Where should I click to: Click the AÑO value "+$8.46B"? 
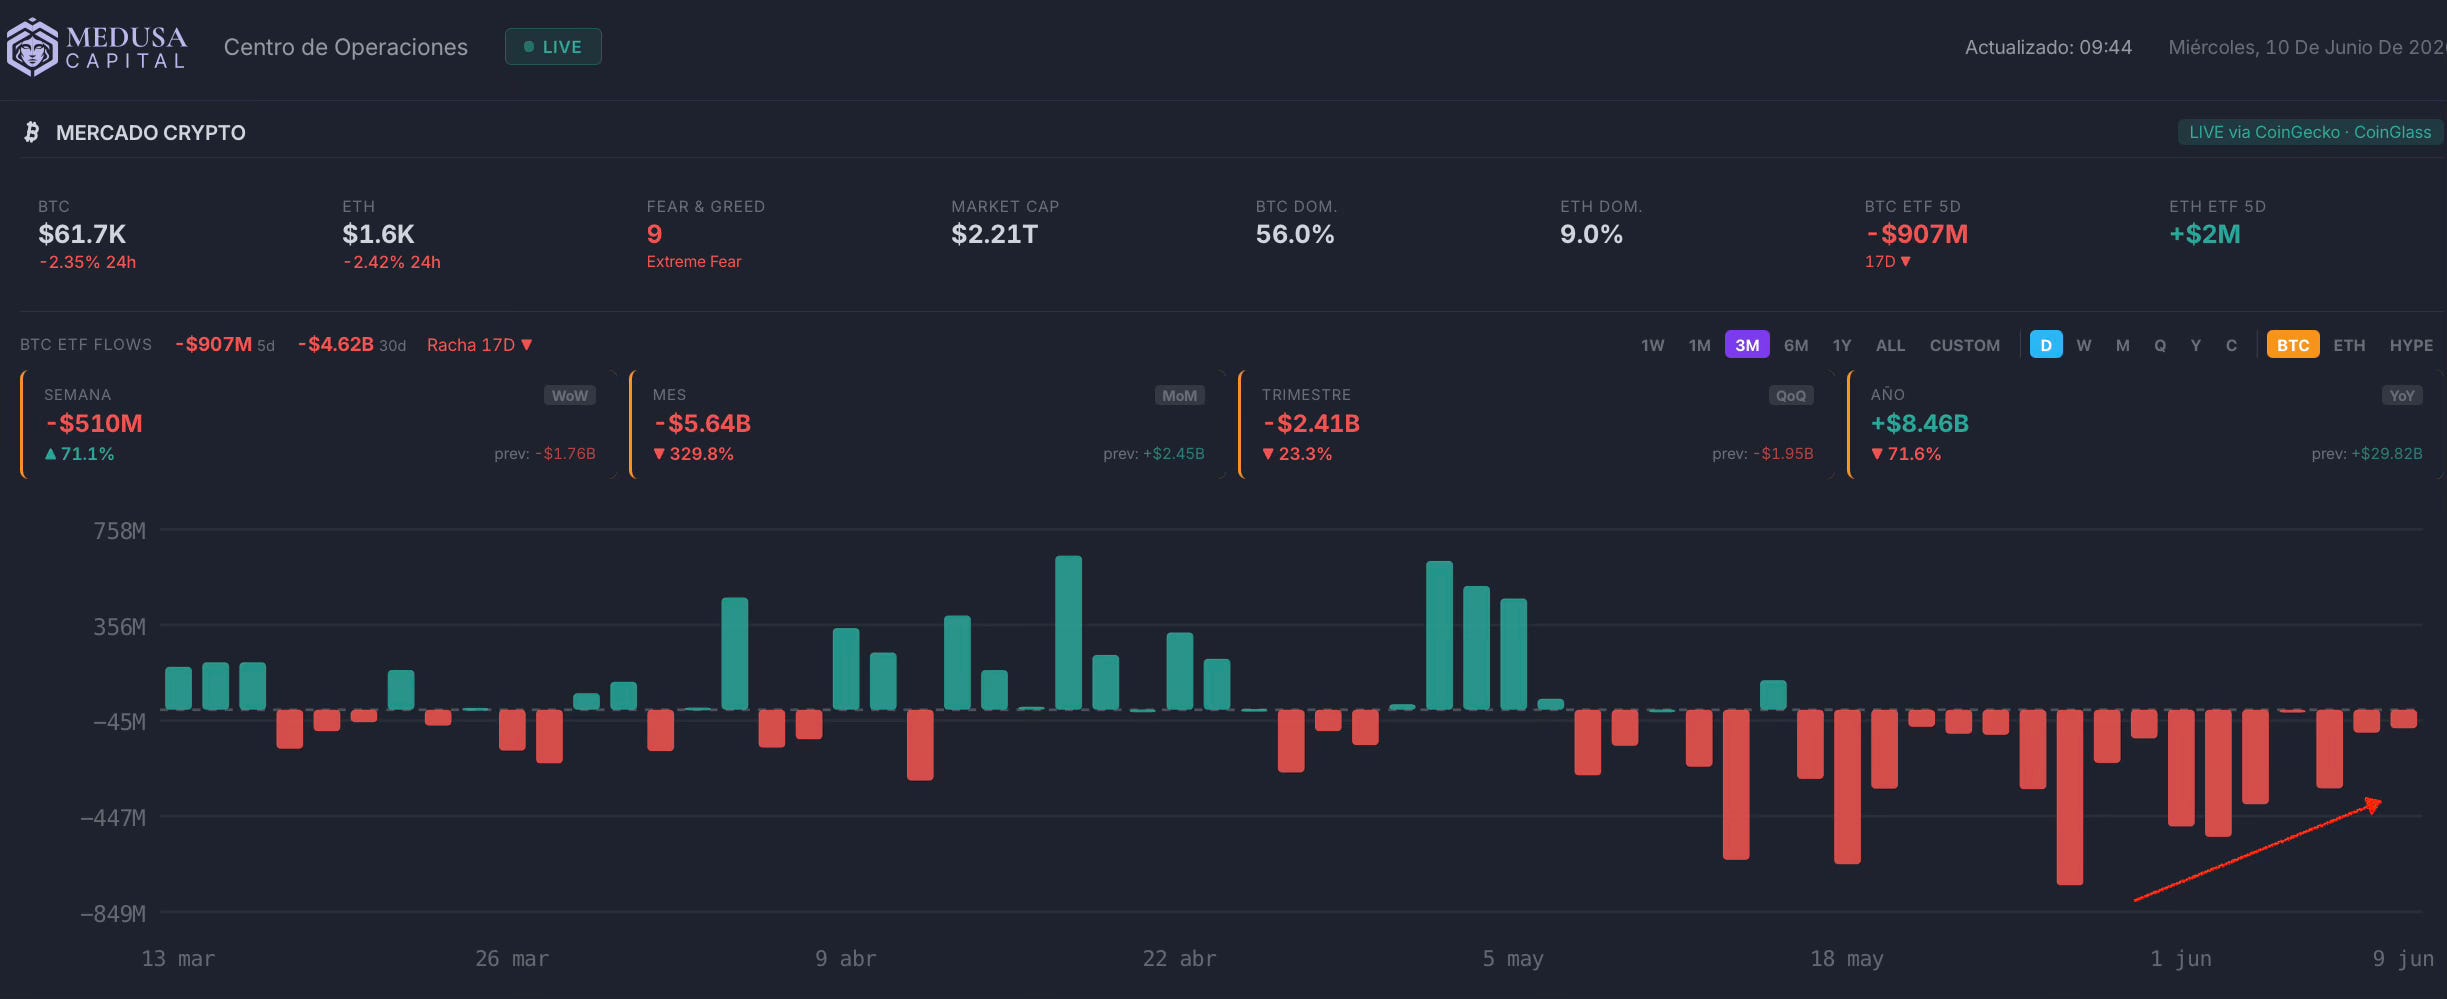(1920, 424)
